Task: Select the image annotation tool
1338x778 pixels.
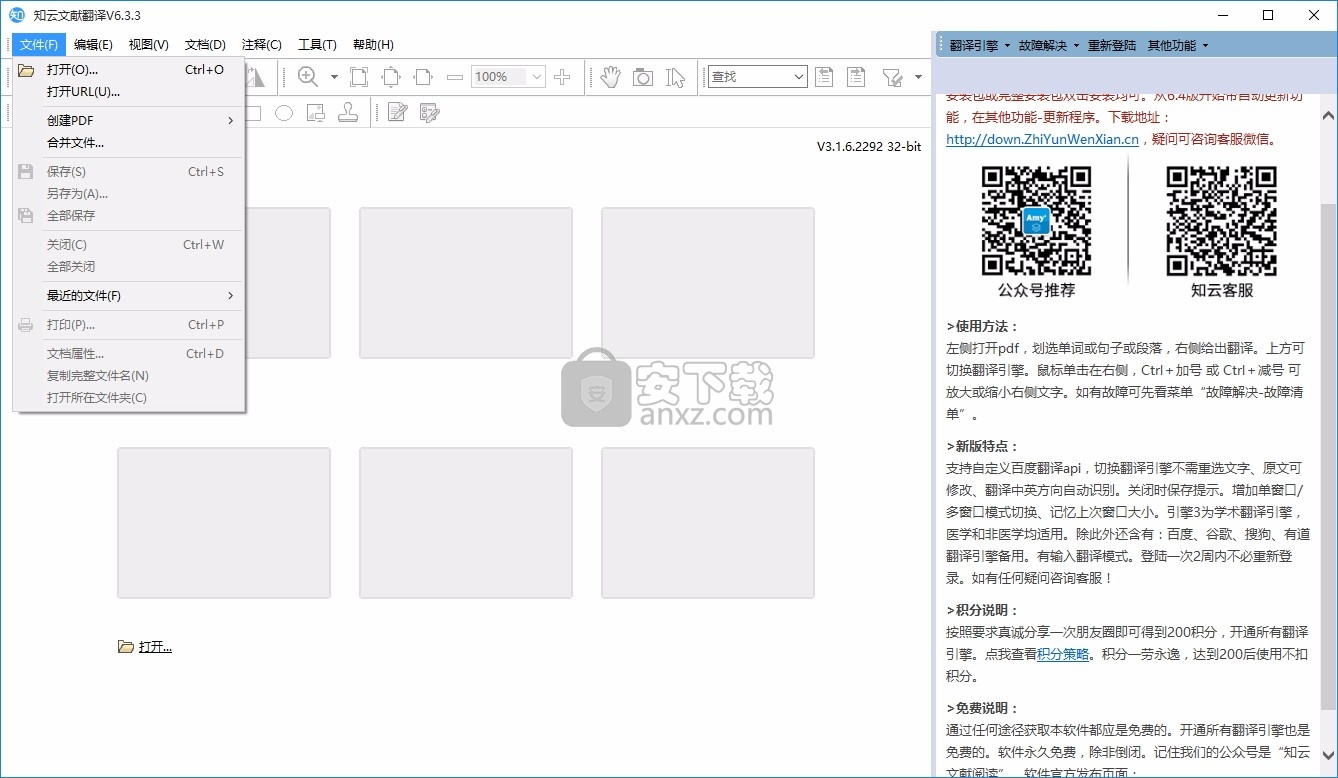Action: [315, 113]
